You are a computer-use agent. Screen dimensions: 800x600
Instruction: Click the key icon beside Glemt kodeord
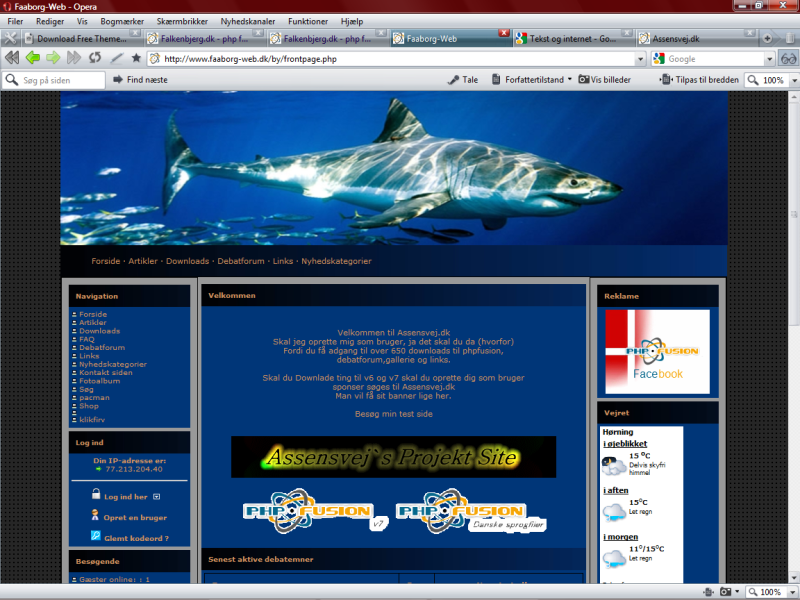[x=96, y=535]
